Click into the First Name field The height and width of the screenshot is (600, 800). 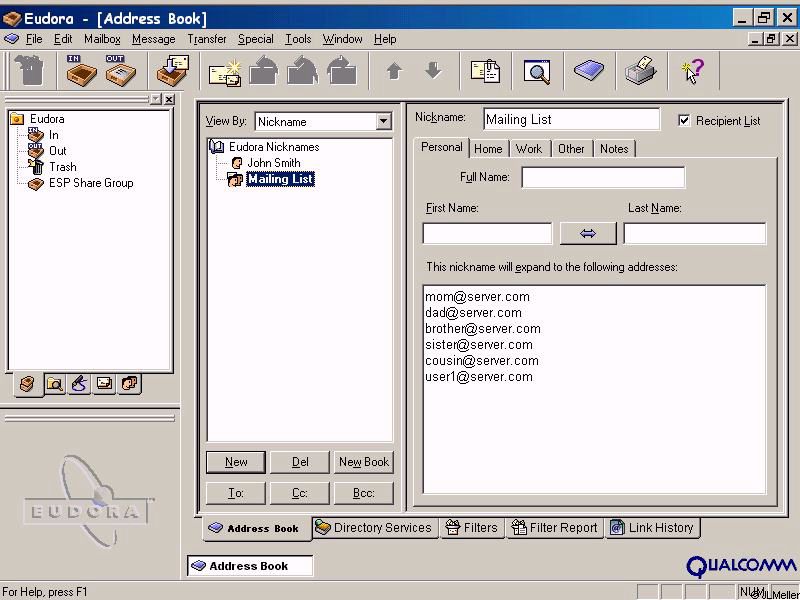point(487,234)
